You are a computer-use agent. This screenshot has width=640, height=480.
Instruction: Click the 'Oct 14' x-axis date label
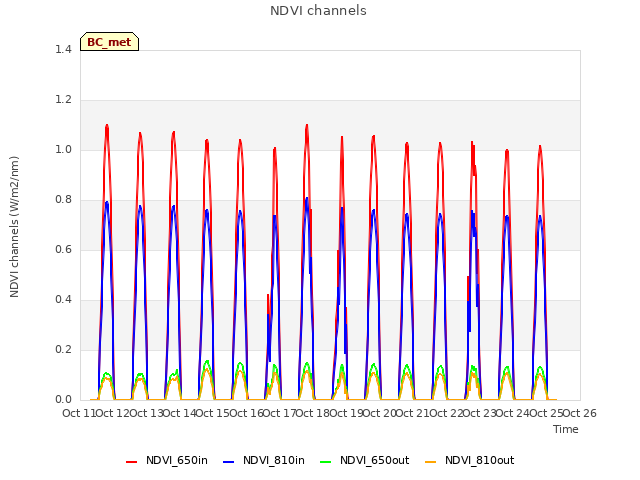[x=180, y=413]
